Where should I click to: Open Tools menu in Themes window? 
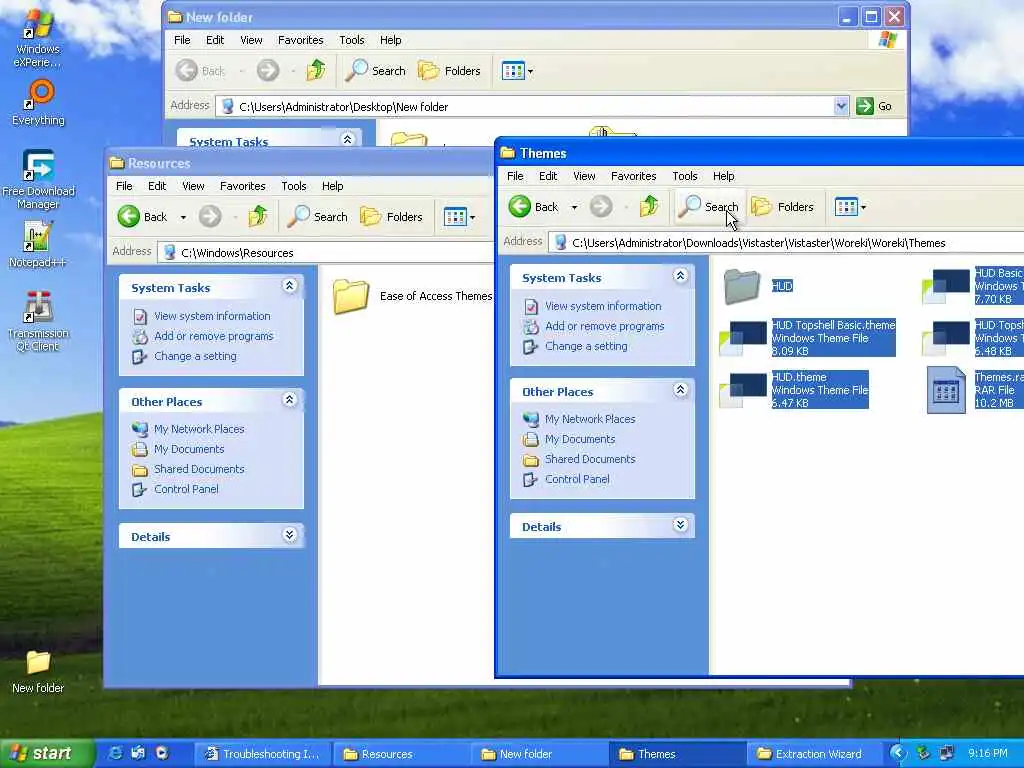(684, 176)
